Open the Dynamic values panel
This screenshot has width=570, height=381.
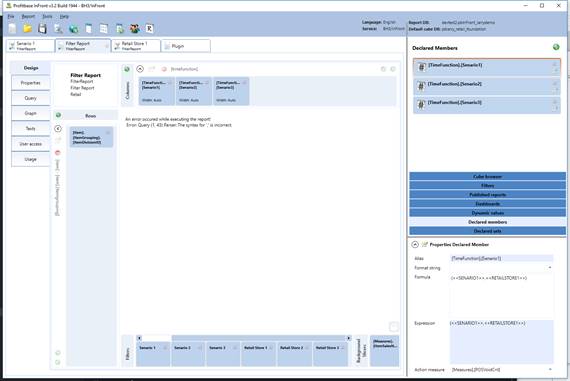(x=487, y=213)
